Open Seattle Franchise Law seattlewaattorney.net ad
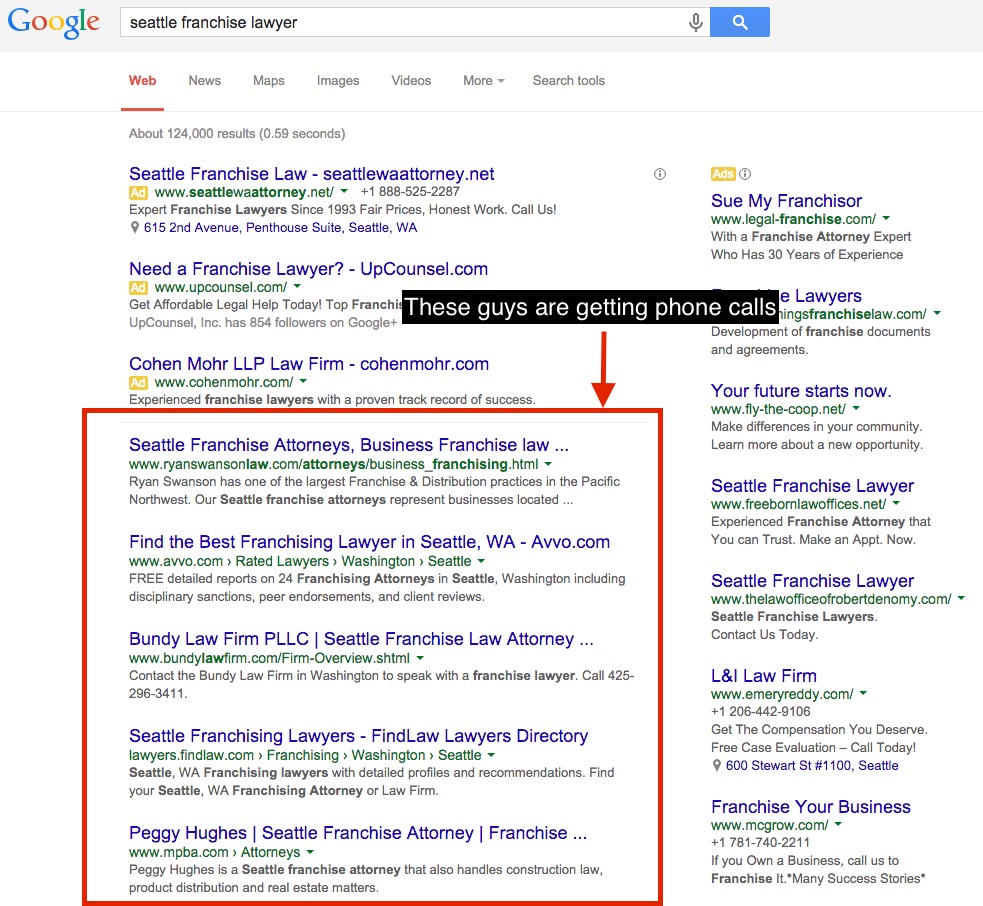This screenshot has height=906, width=983. [312, 174]
